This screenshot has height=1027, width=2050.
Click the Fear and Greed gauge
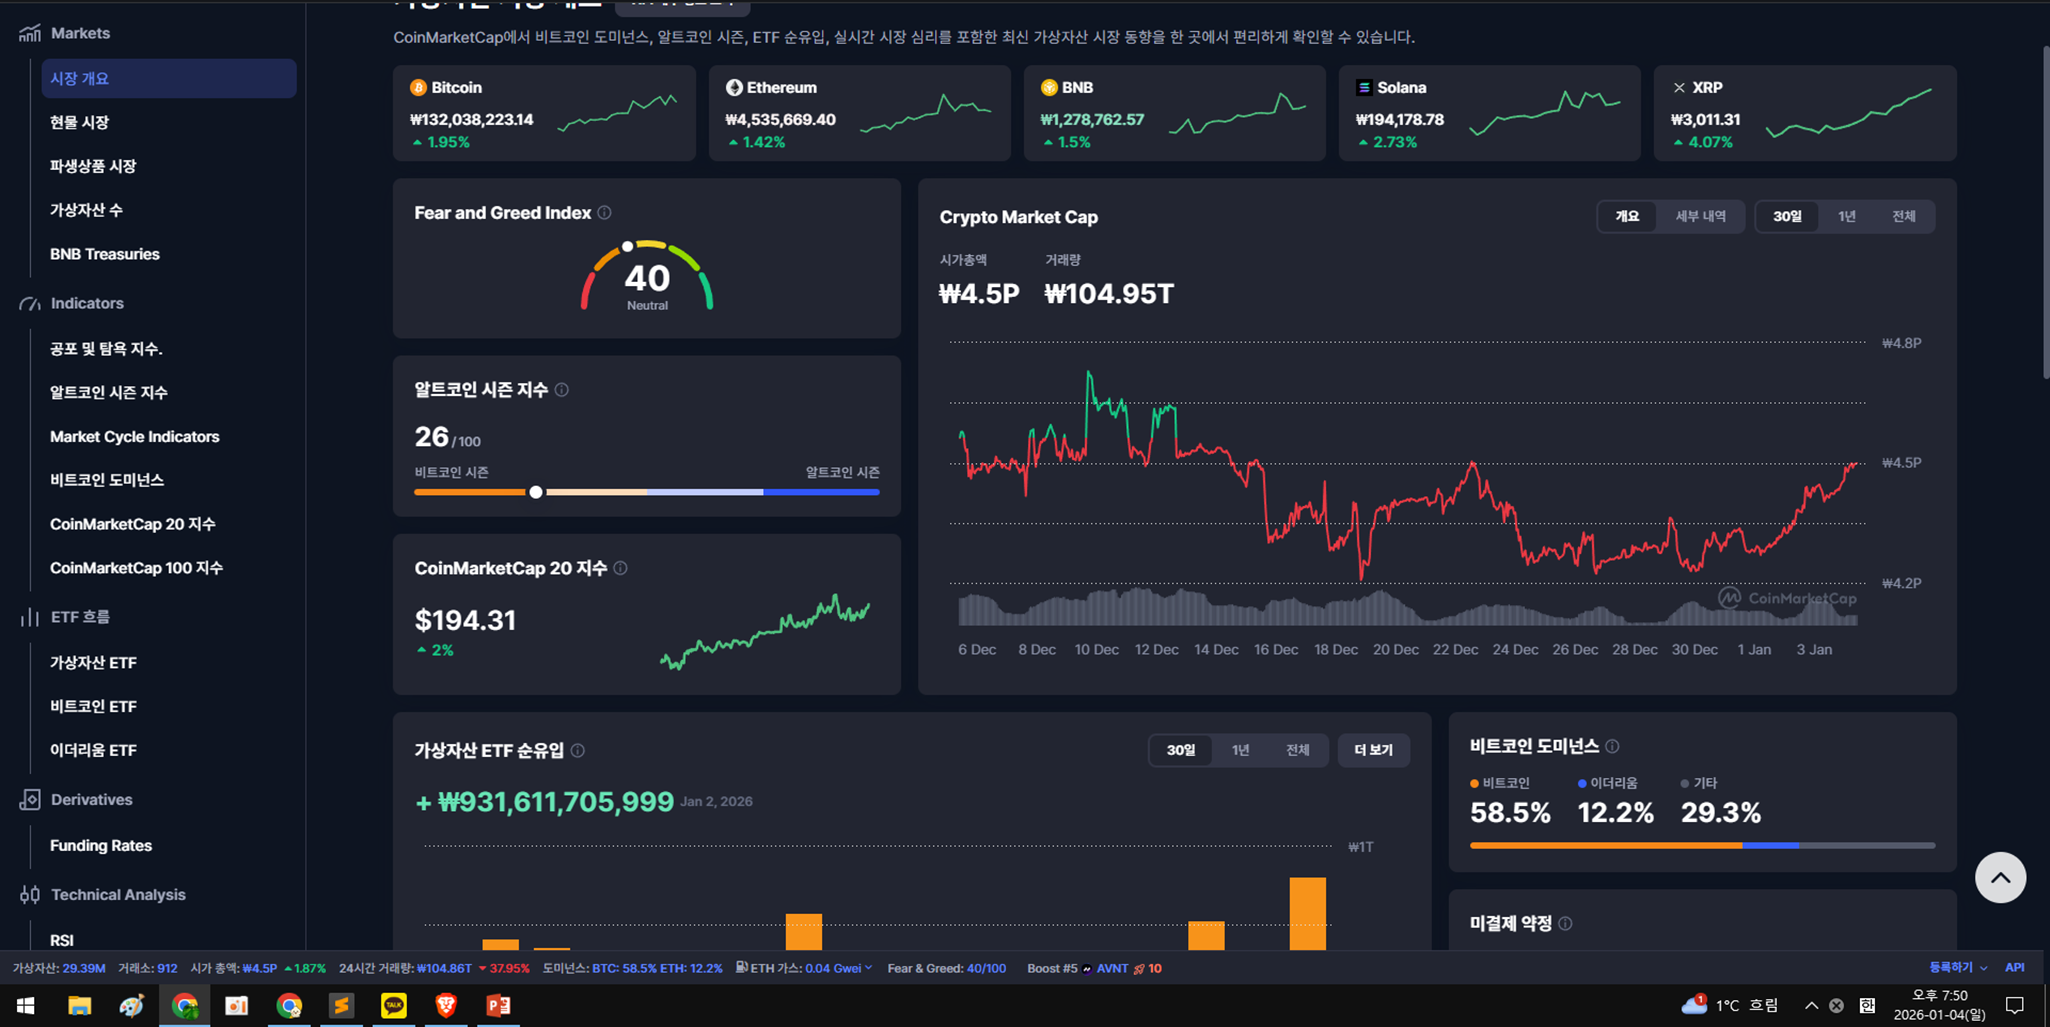point(647,275)
